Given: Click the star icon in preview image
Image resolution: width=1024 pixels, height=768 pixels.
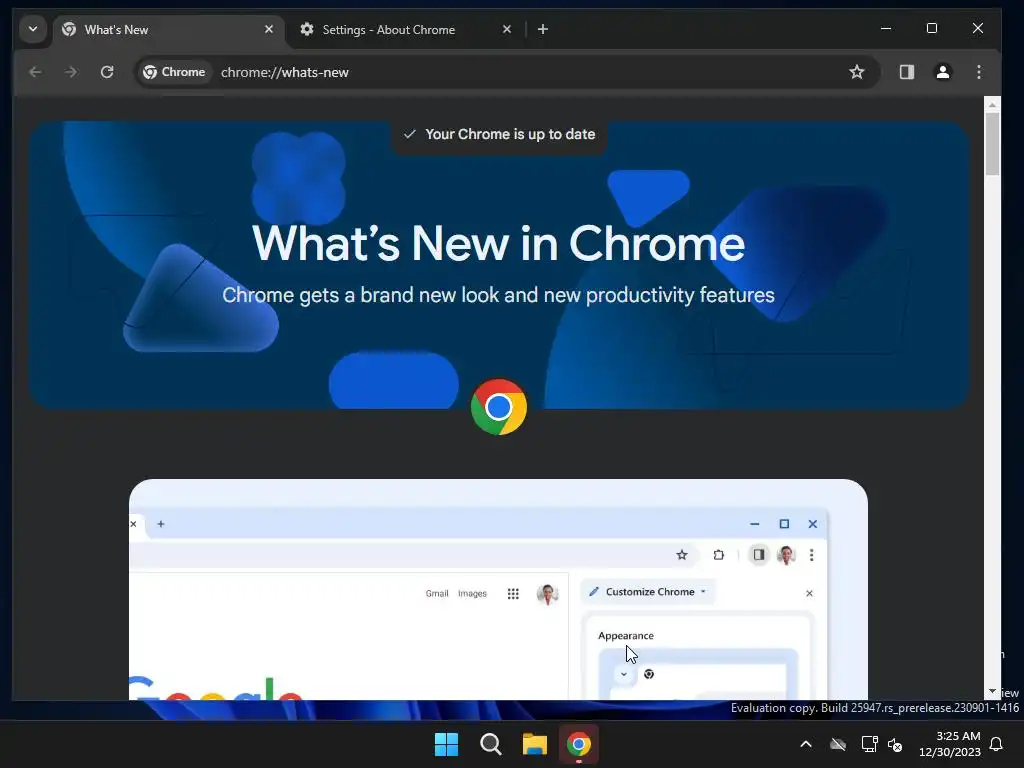Looking at the screenshot, I should [x=682, y=555].
